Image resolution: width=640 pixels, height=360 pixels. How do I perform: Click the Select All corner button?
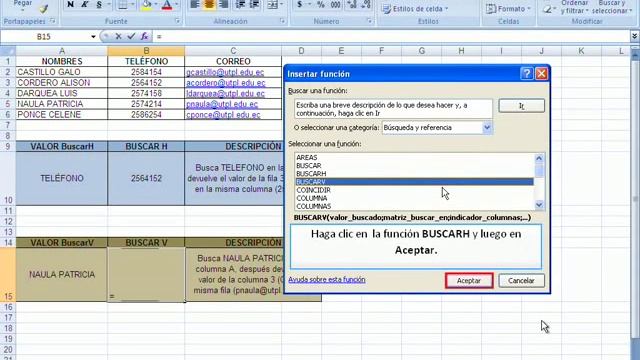tap(8, 51)
